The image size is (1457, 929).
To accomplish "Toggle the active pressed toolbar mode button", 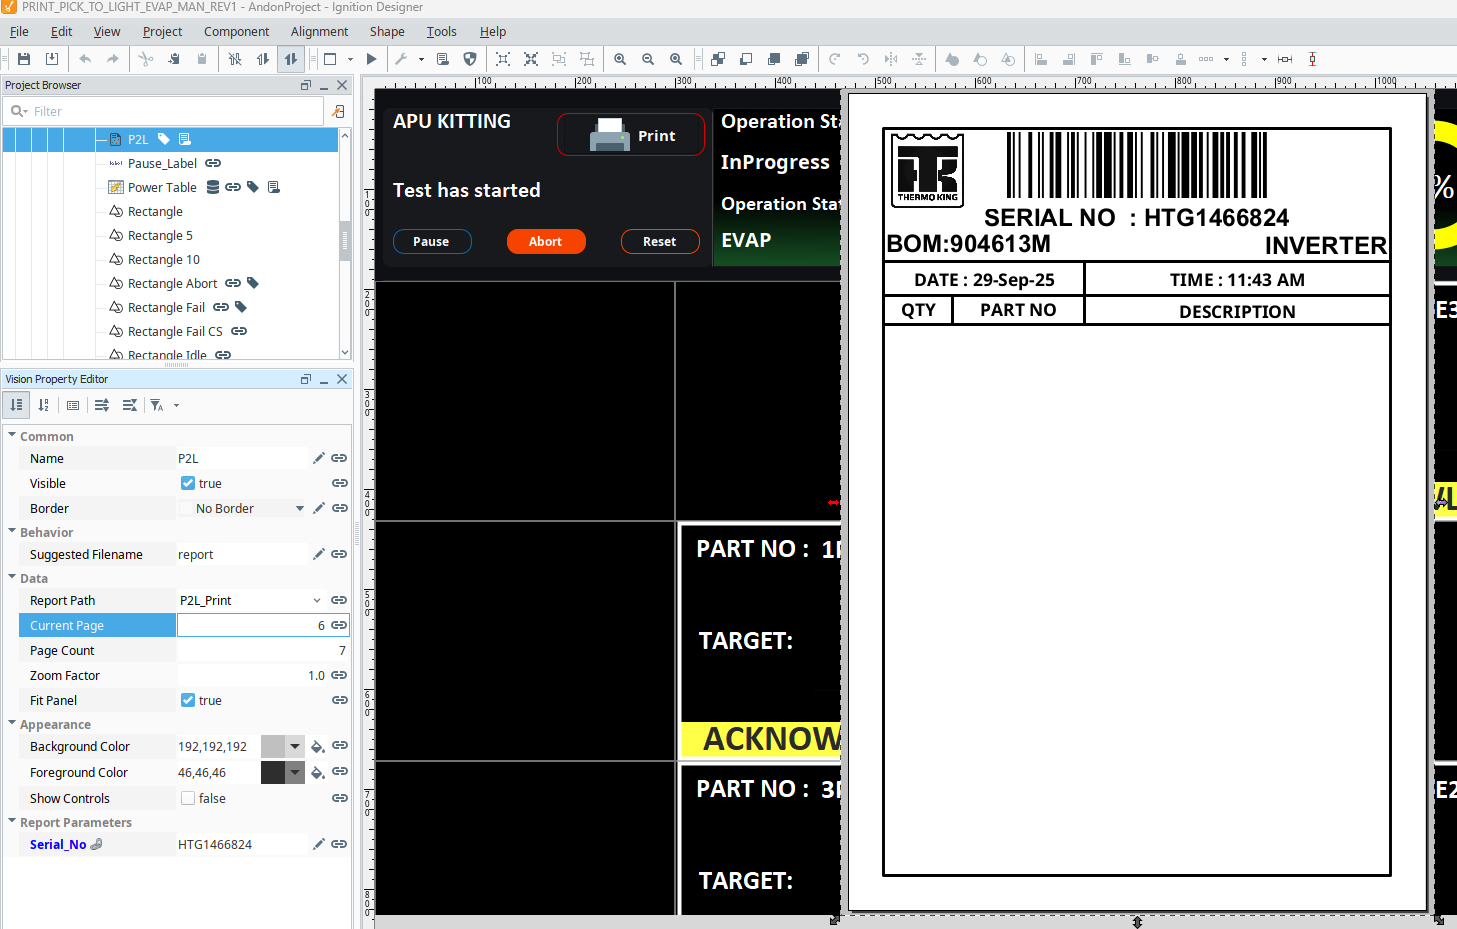I will pos(291,59).
